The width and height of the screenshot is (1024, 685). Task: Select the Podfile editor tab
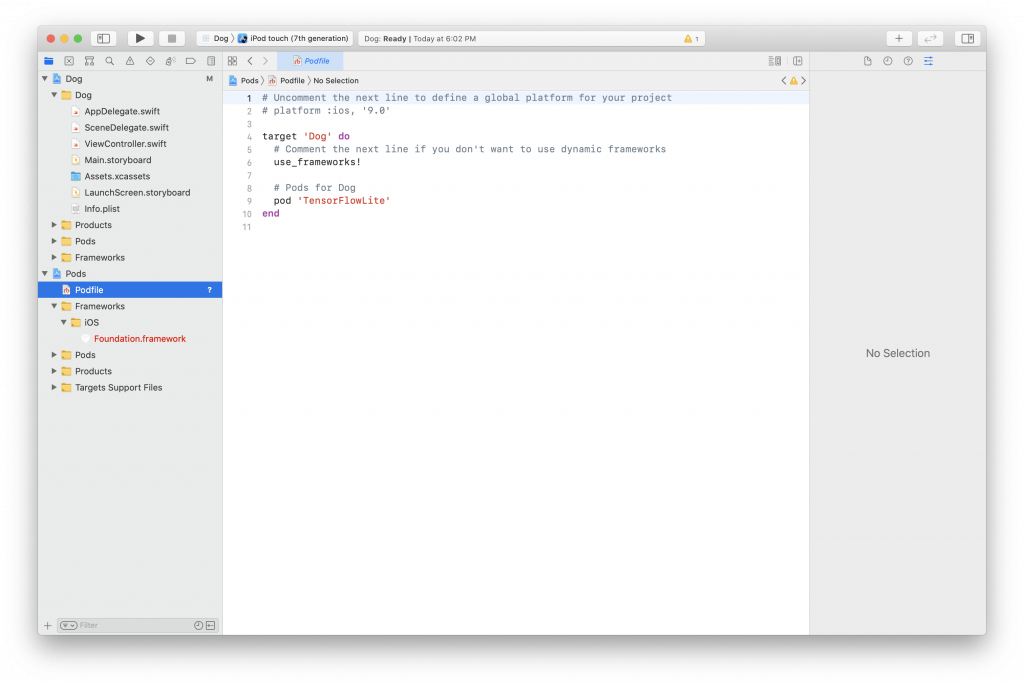click(311, 61)
